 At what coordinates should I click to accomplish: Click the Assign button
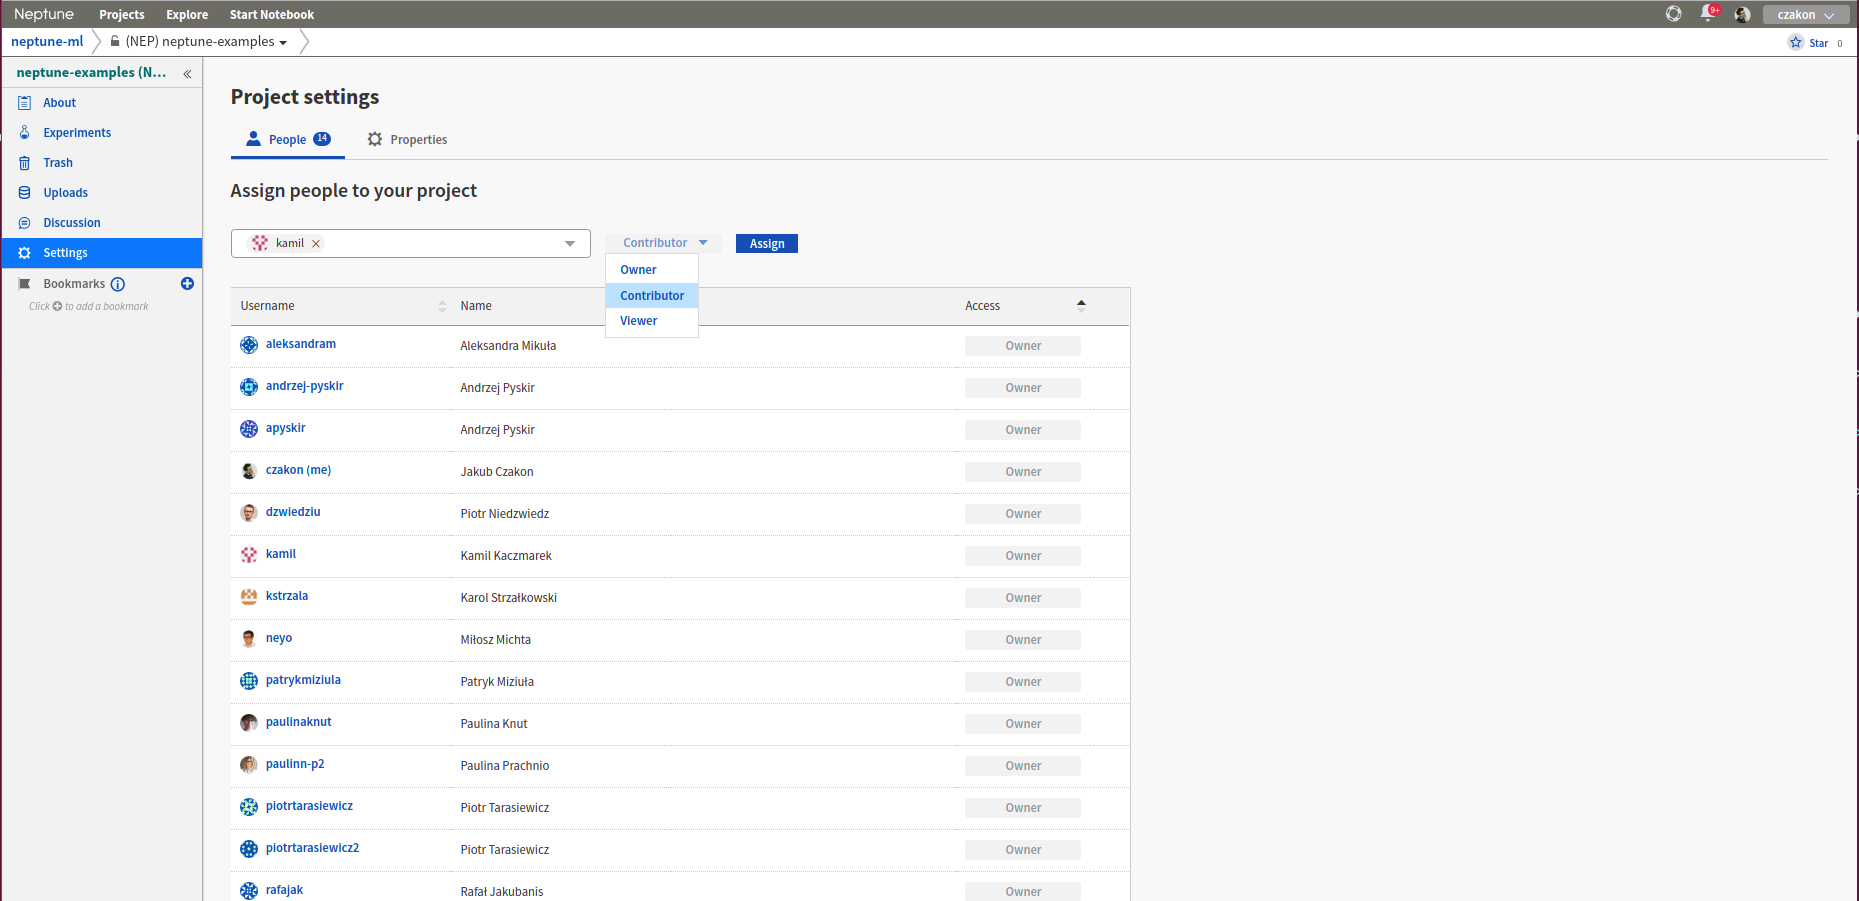pyautogui.click(x=767, y=244)
